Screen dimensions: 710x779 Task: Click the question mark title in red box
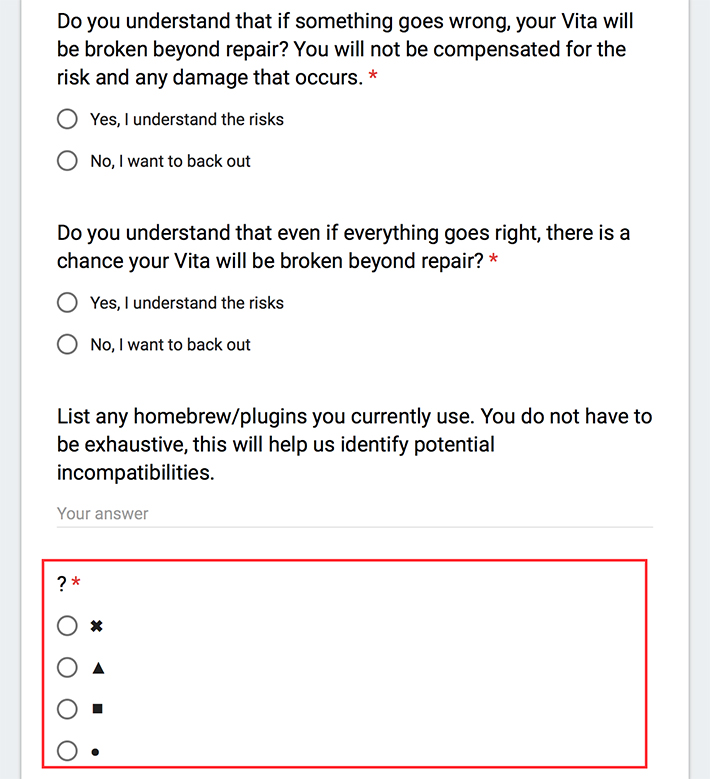(62, 584)
